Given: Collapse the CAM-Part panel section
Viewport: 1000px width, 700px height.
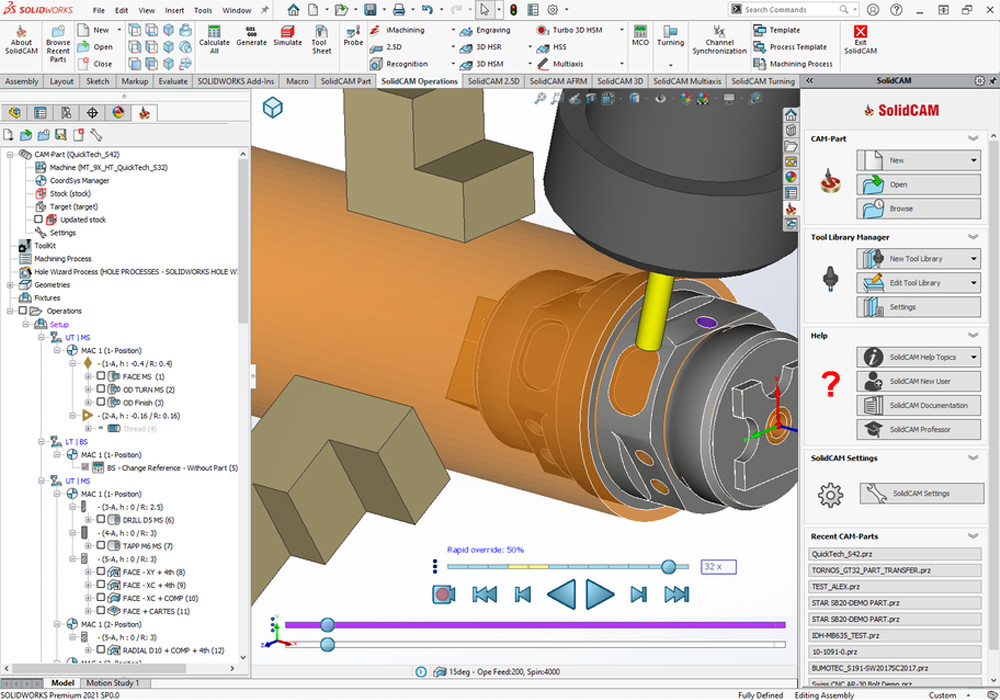Looking at the screenshot, I should point(973,138).
